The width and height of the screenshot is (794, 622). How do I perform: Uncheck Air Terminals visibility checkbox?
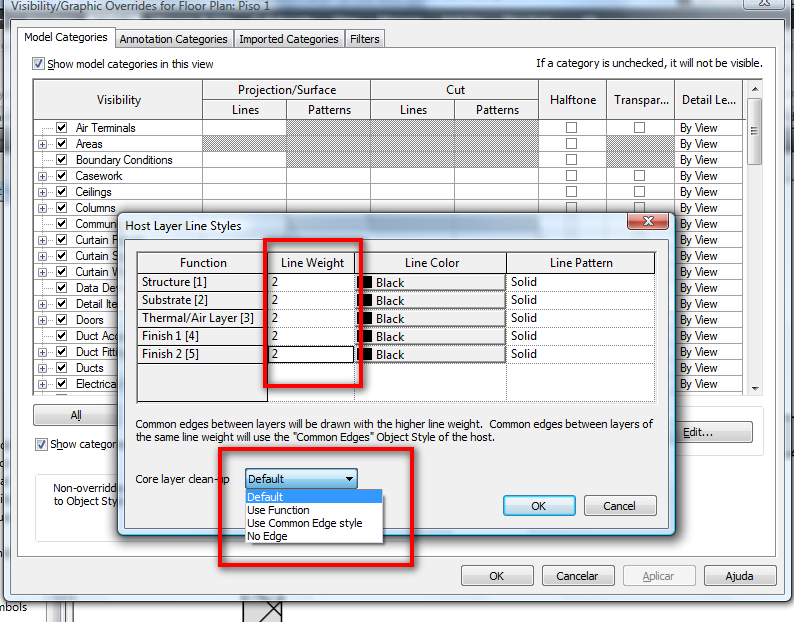62,128
